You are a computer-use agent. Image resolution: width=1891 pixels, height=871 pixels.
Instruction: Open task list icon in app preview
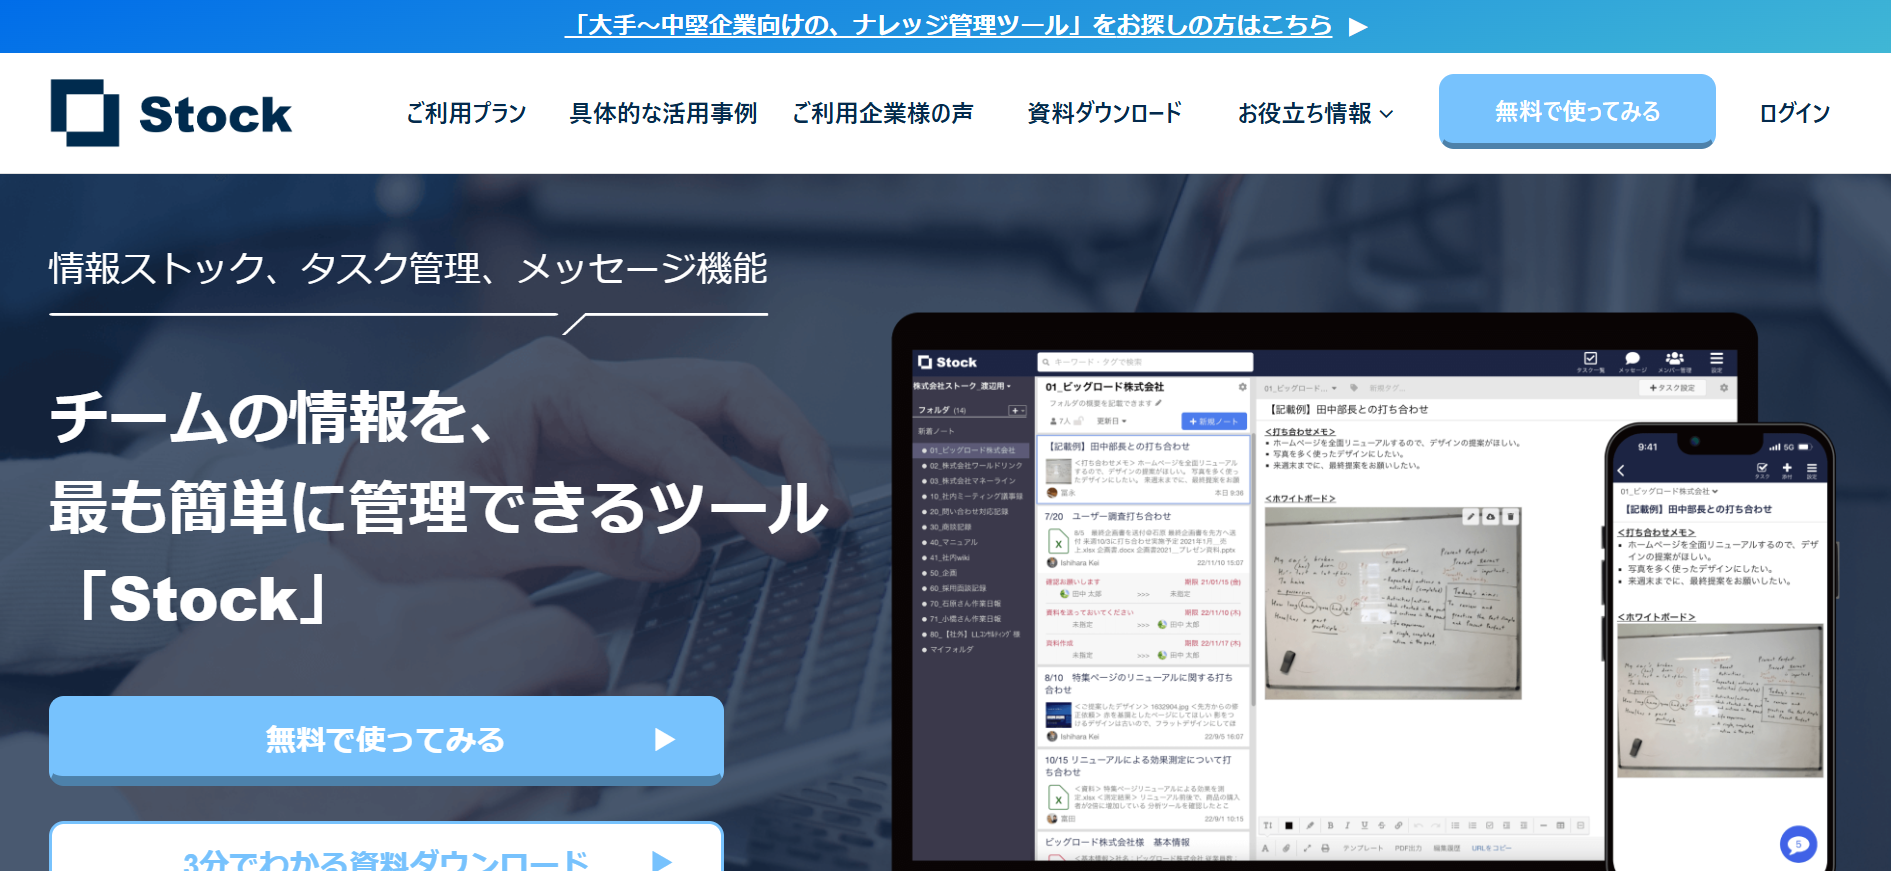1590,359
